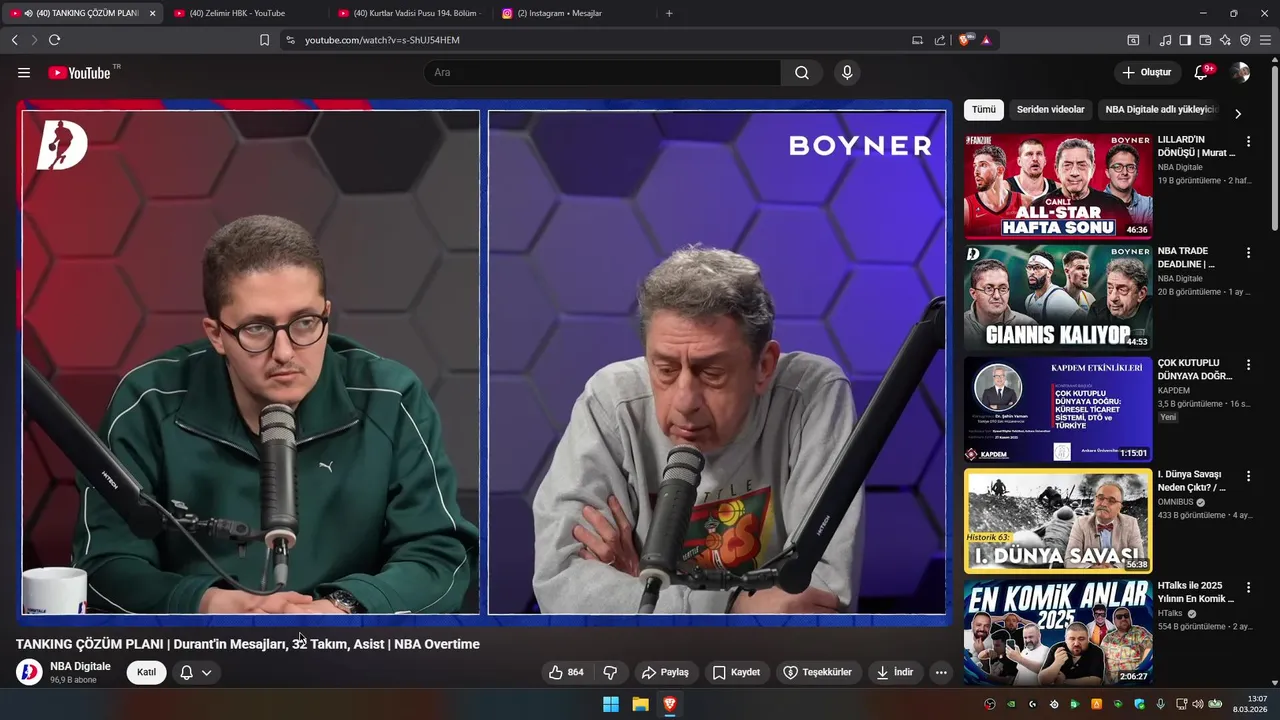Open options for I. Dünya Savaşı video
Viewport: 1280px width, 720px height.
pyautogui.click(x=1248, y=476)
